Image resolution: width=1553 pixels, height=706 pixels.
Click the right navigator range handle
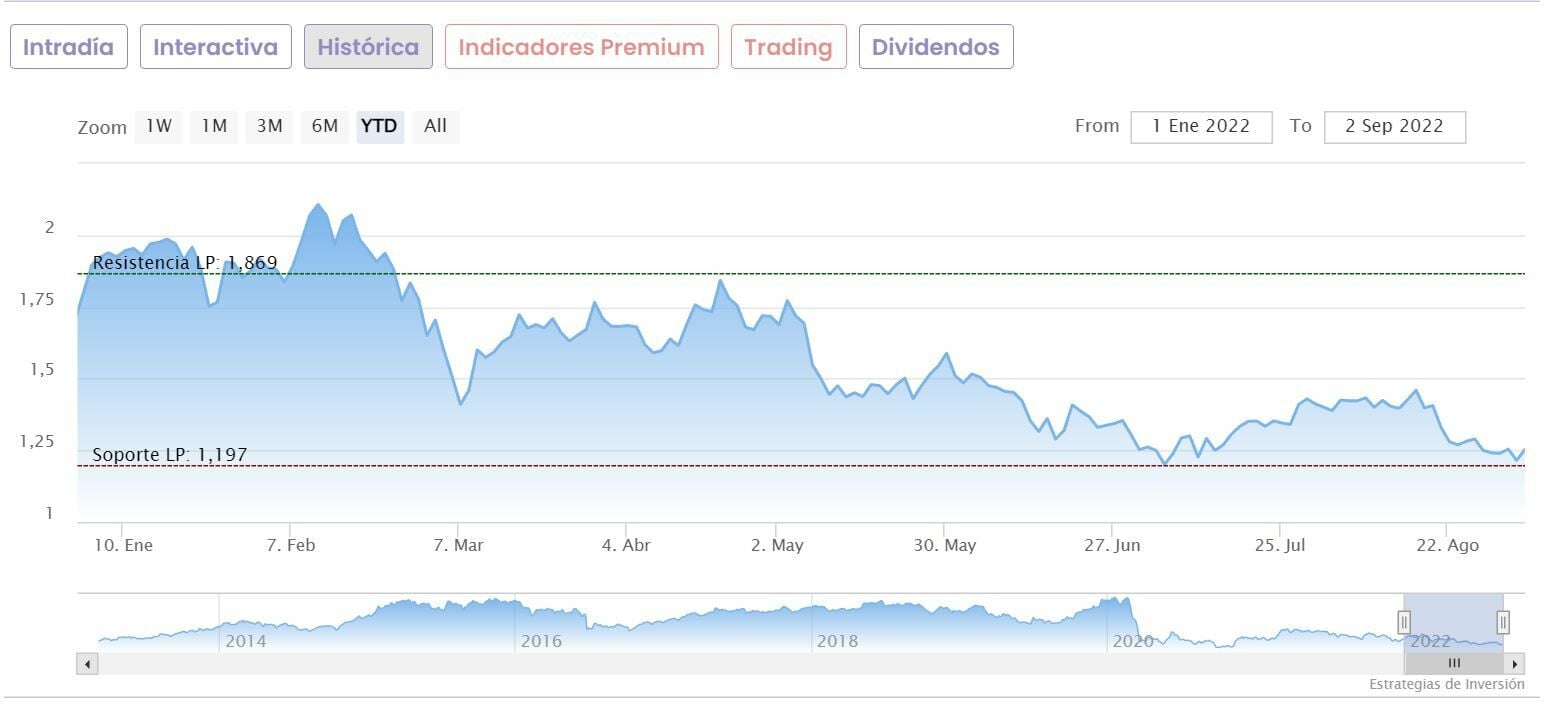1502,622
